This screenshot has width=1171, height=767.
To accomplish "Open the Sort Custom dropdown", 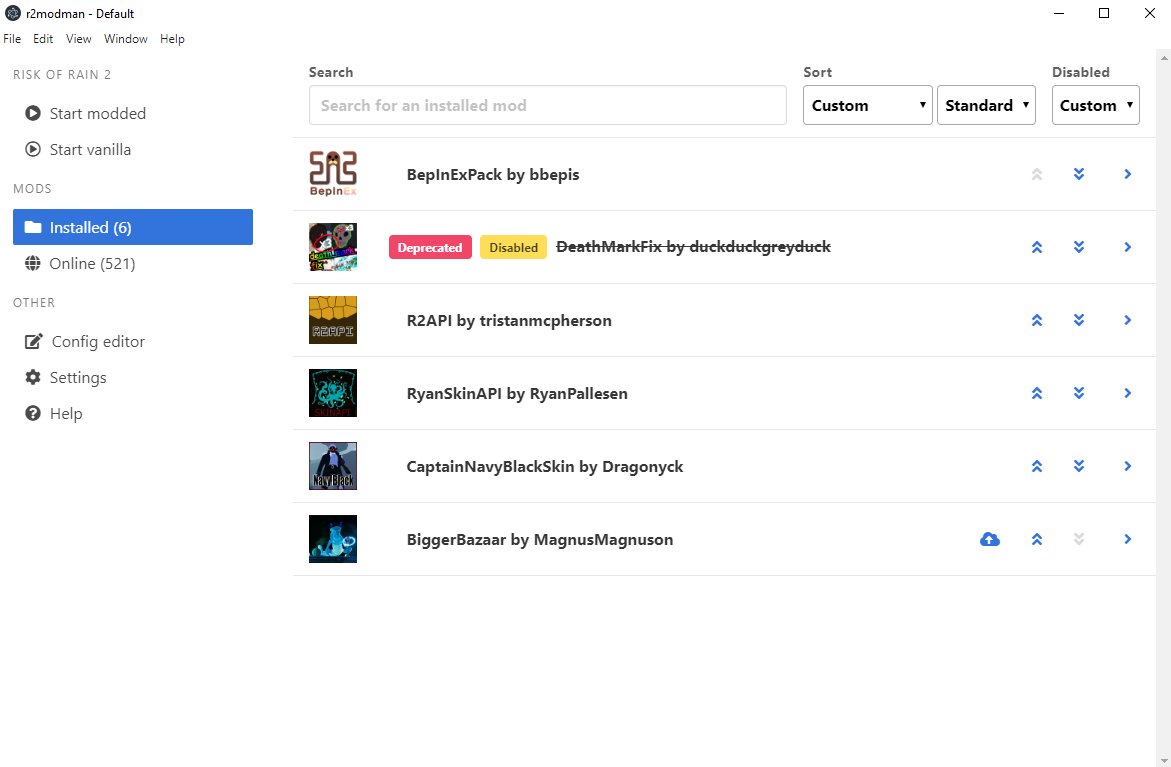I will point(868,105).
